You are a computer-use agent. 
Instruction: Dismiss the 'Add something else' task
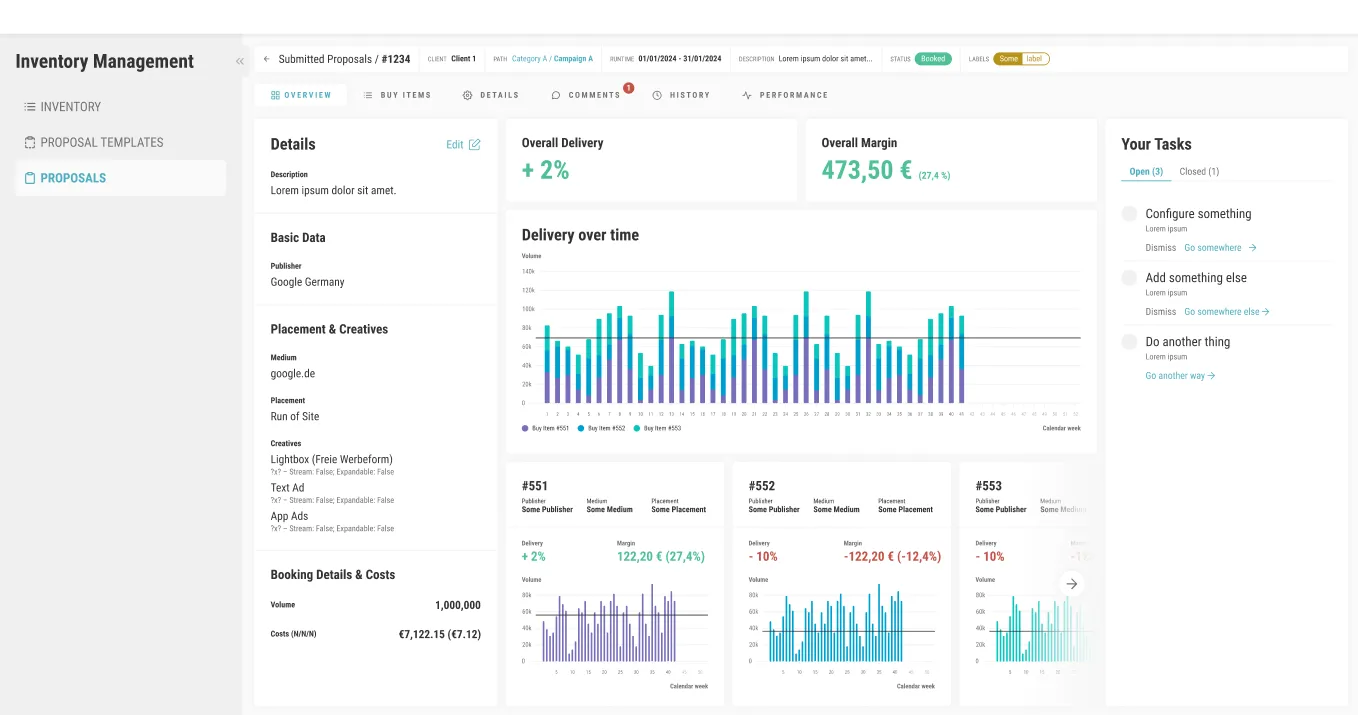[1161, 311]
